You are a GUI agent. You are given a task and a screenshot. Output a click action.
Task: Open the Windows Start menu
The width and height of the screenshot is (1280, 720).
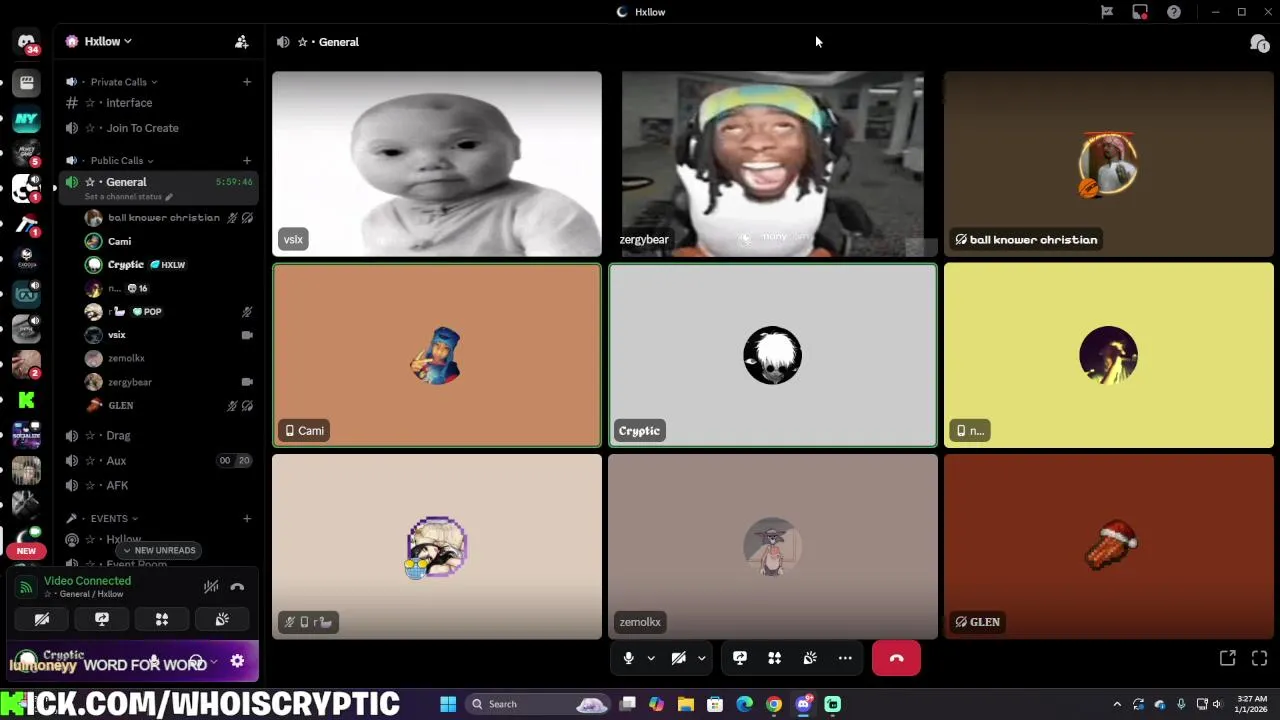tap(448, 704)
